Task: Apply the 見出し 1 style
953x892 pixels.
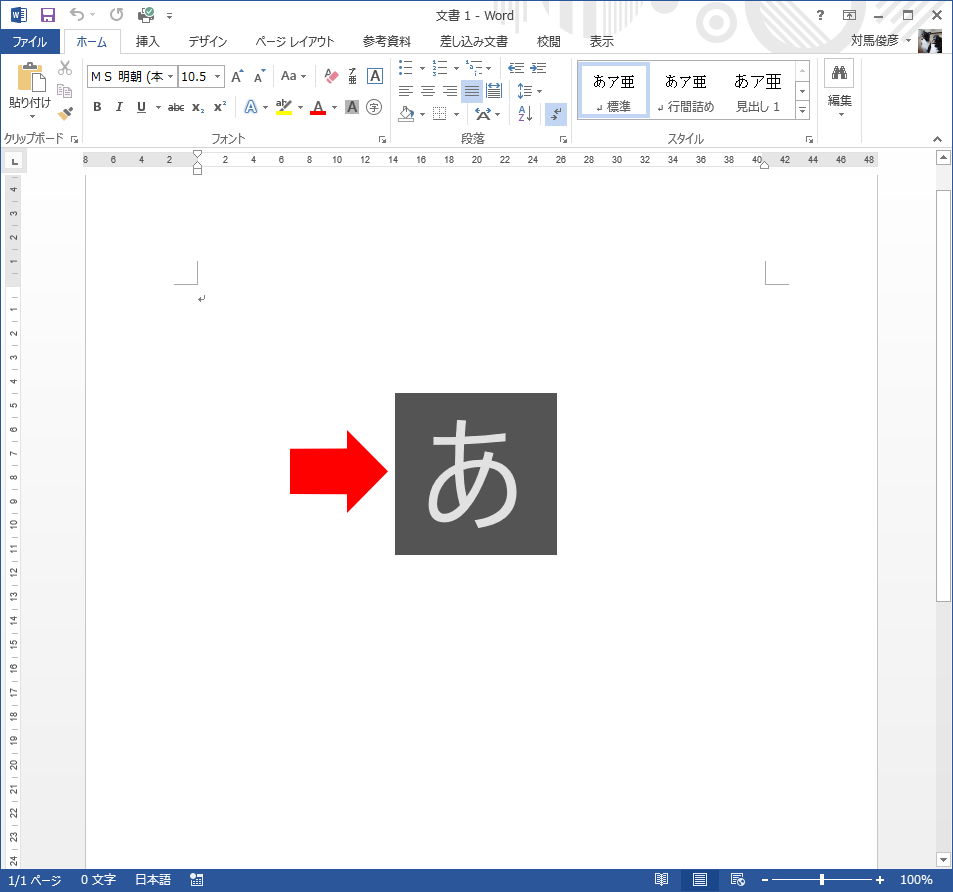Action: click(x=757, y=91)
